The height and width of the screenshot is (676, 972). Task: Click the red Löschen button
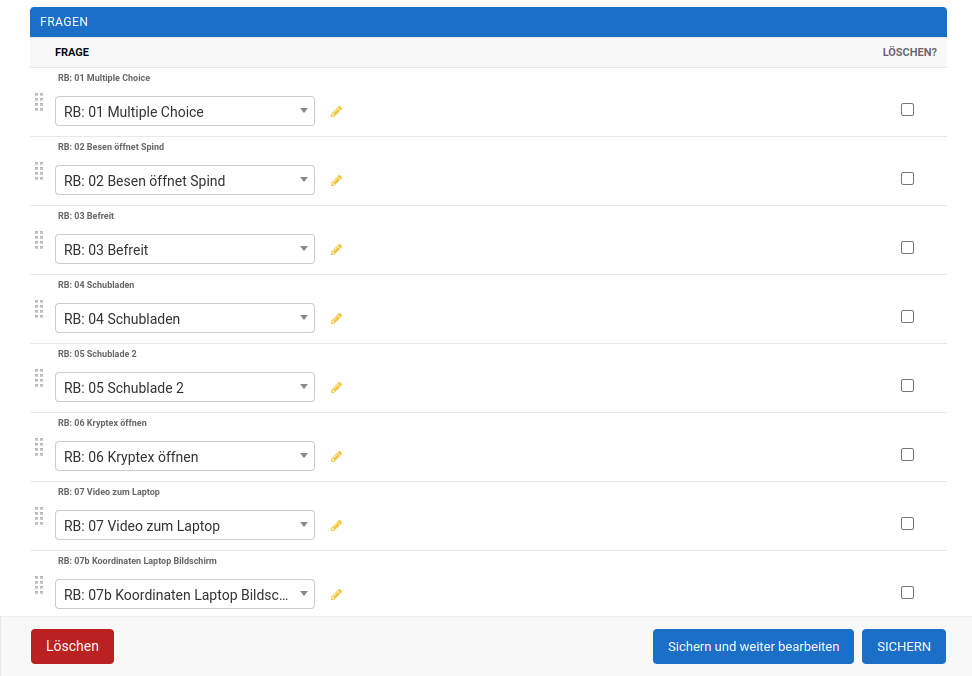(x=72, y=647)
